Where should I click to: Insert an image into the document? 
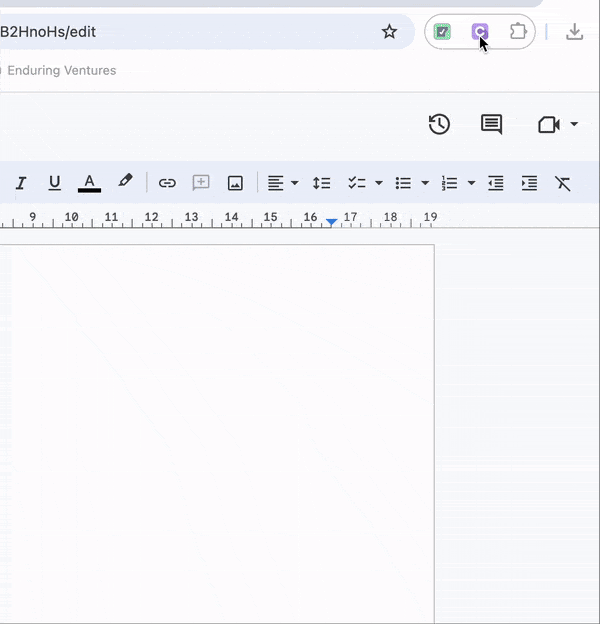pyautogui.click(x=235, y=183)
